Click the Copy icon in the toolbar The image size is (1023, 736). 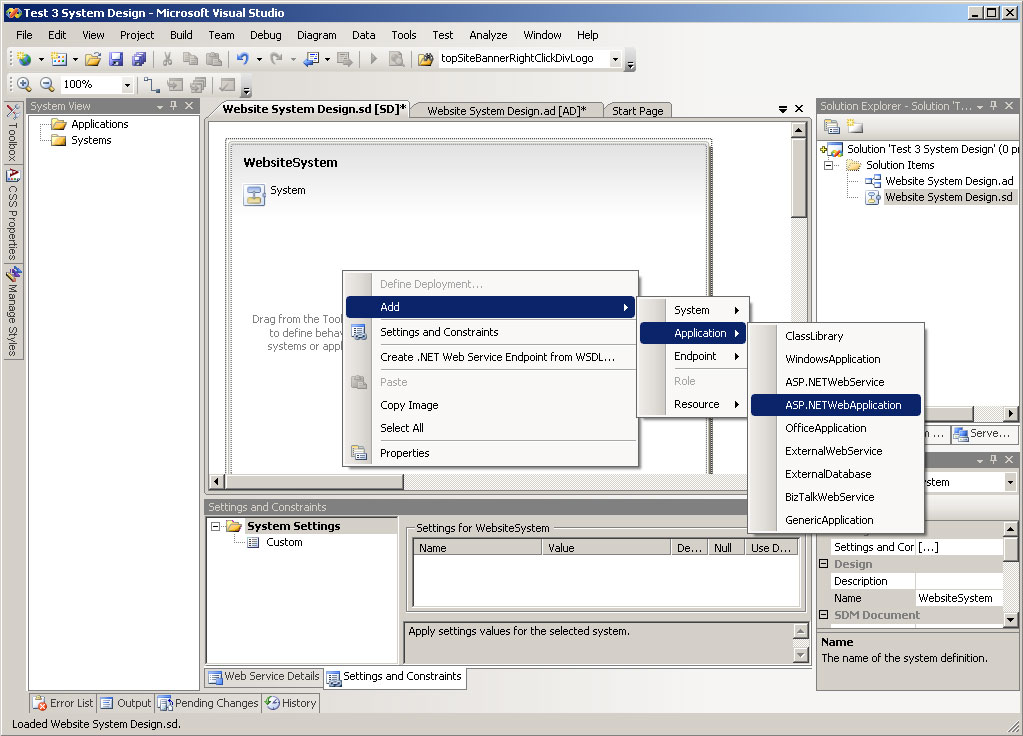pyautogui.click(x=191, y=59)
